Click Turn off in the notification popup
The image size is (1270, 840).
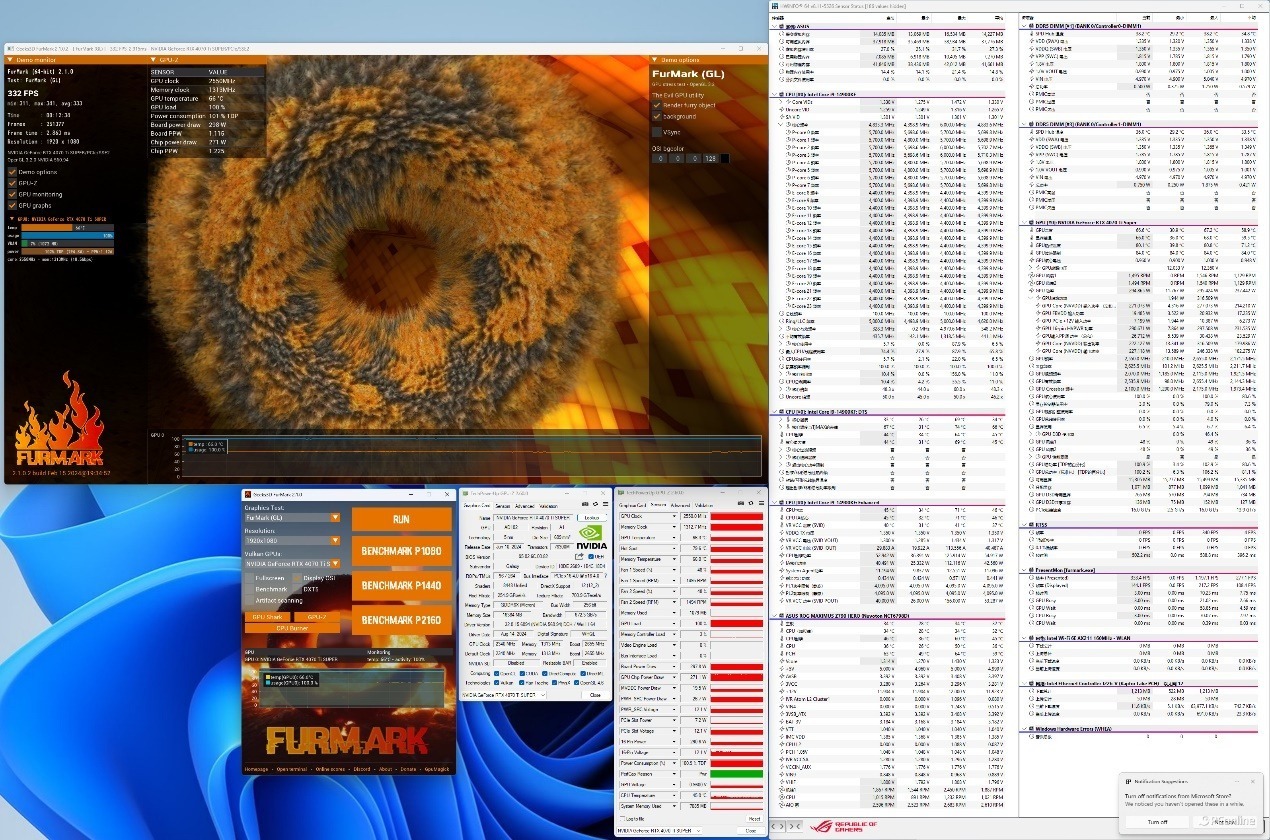(1157, 821)
